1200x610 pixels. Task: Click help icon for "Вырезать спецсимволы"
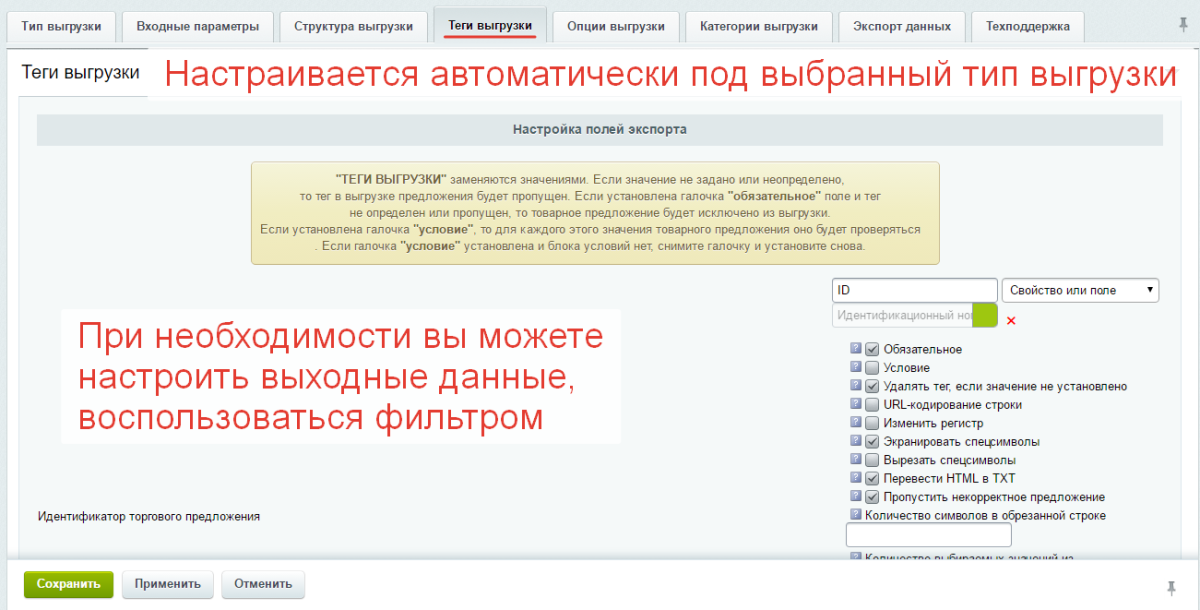[856, 460]
